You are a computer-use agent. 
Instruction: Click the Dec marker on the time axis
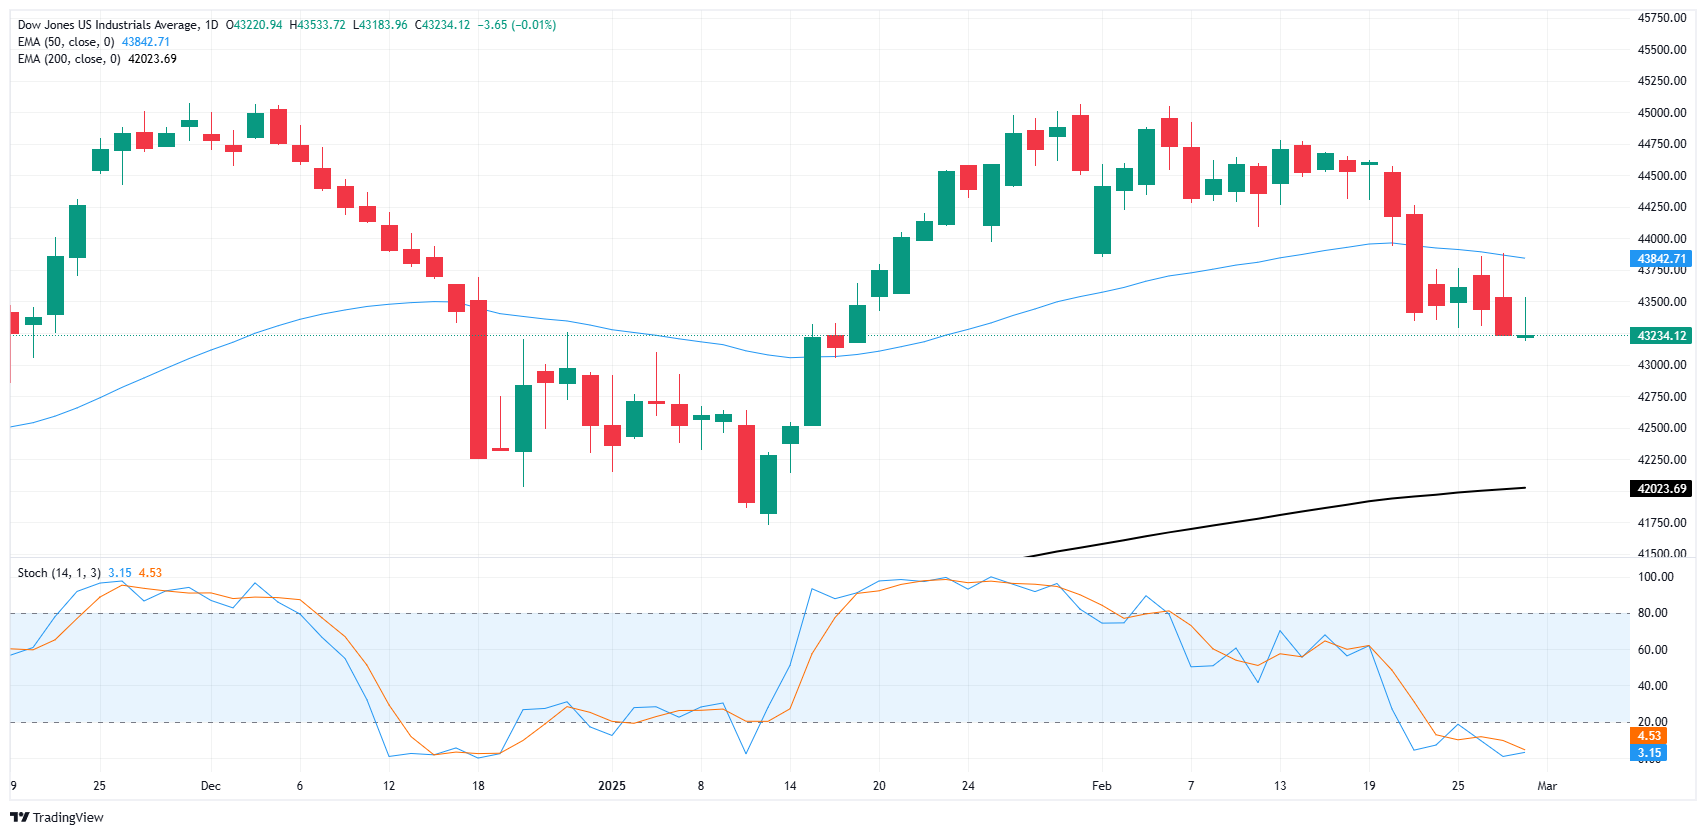(210, 786)
